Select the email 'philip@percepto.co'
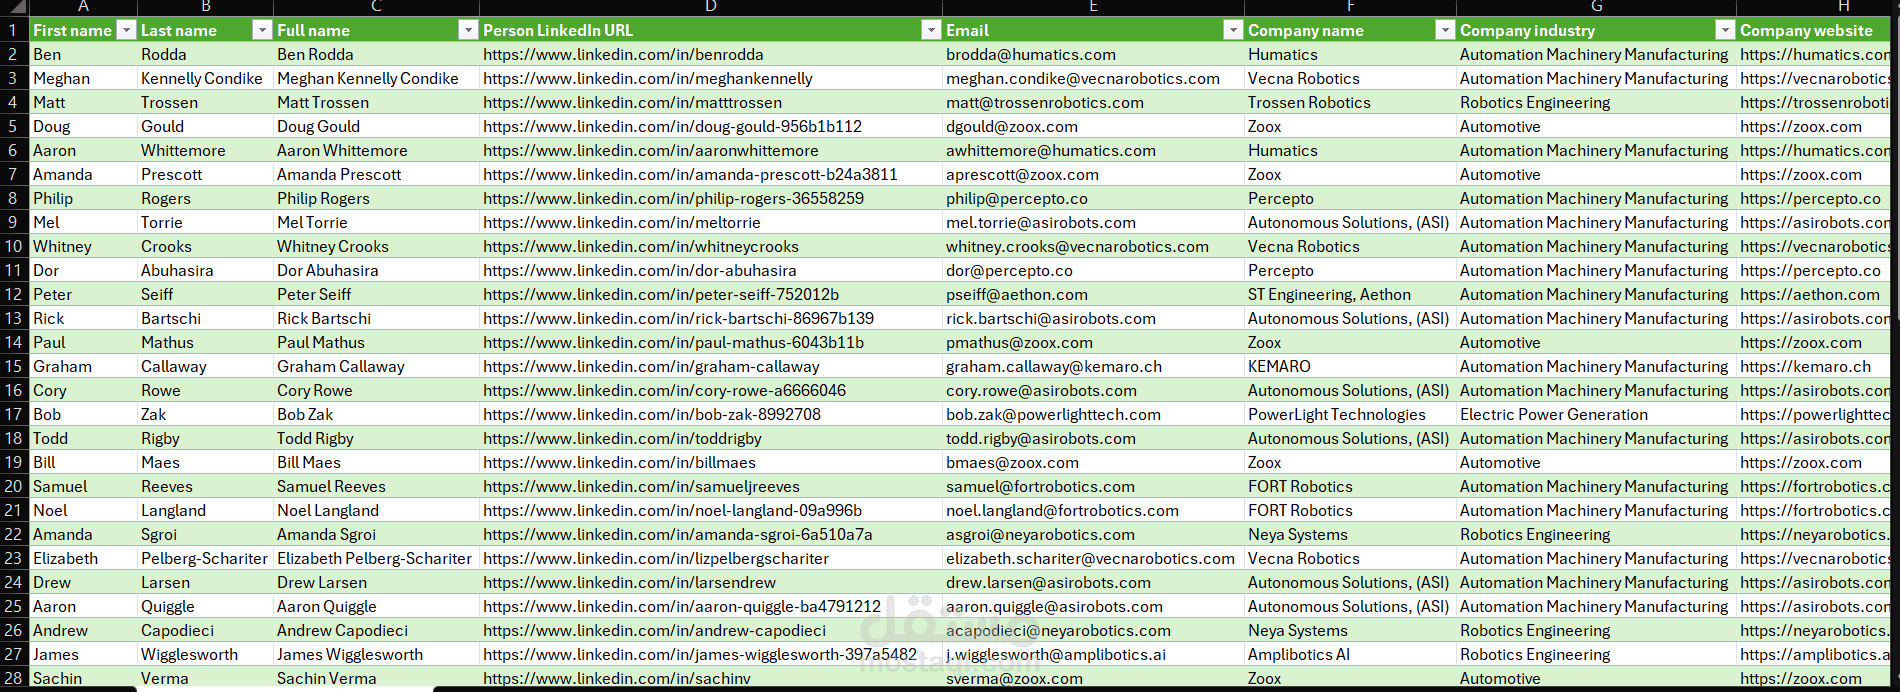1900x692 pixels. 1093,198
